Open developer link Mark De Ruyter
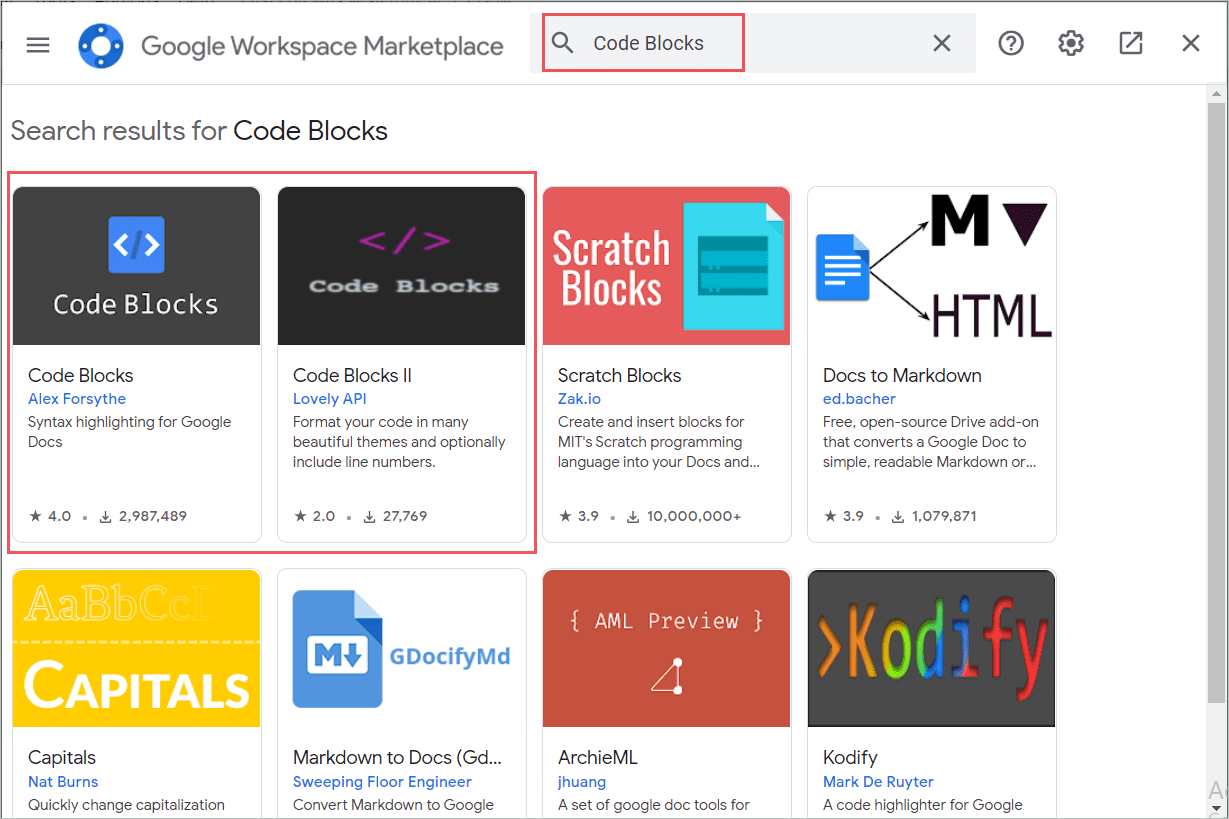 click(878, 782)
